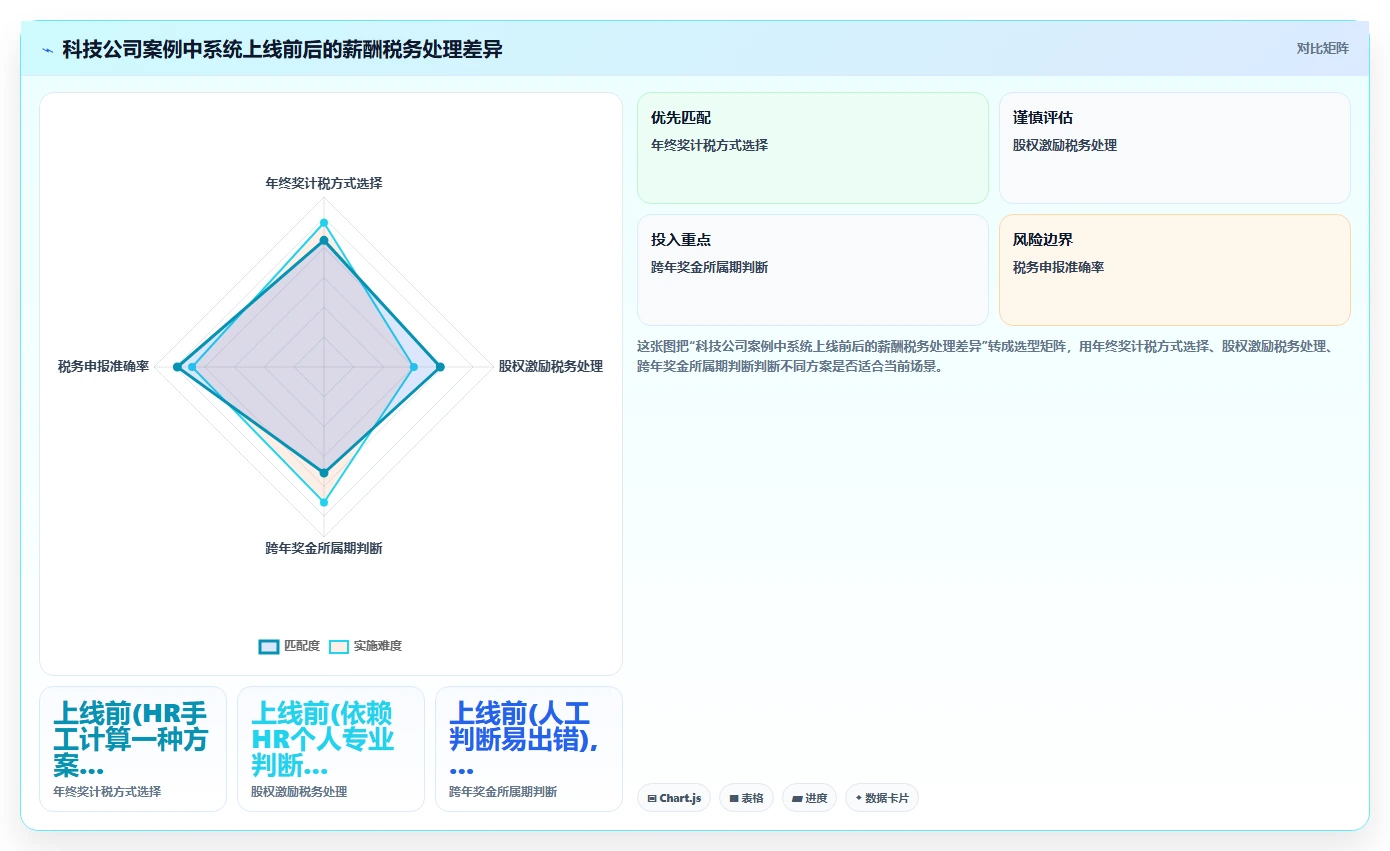Open the 上线前(HR手工计算一种方案 data card

click(x=133, y=749)
